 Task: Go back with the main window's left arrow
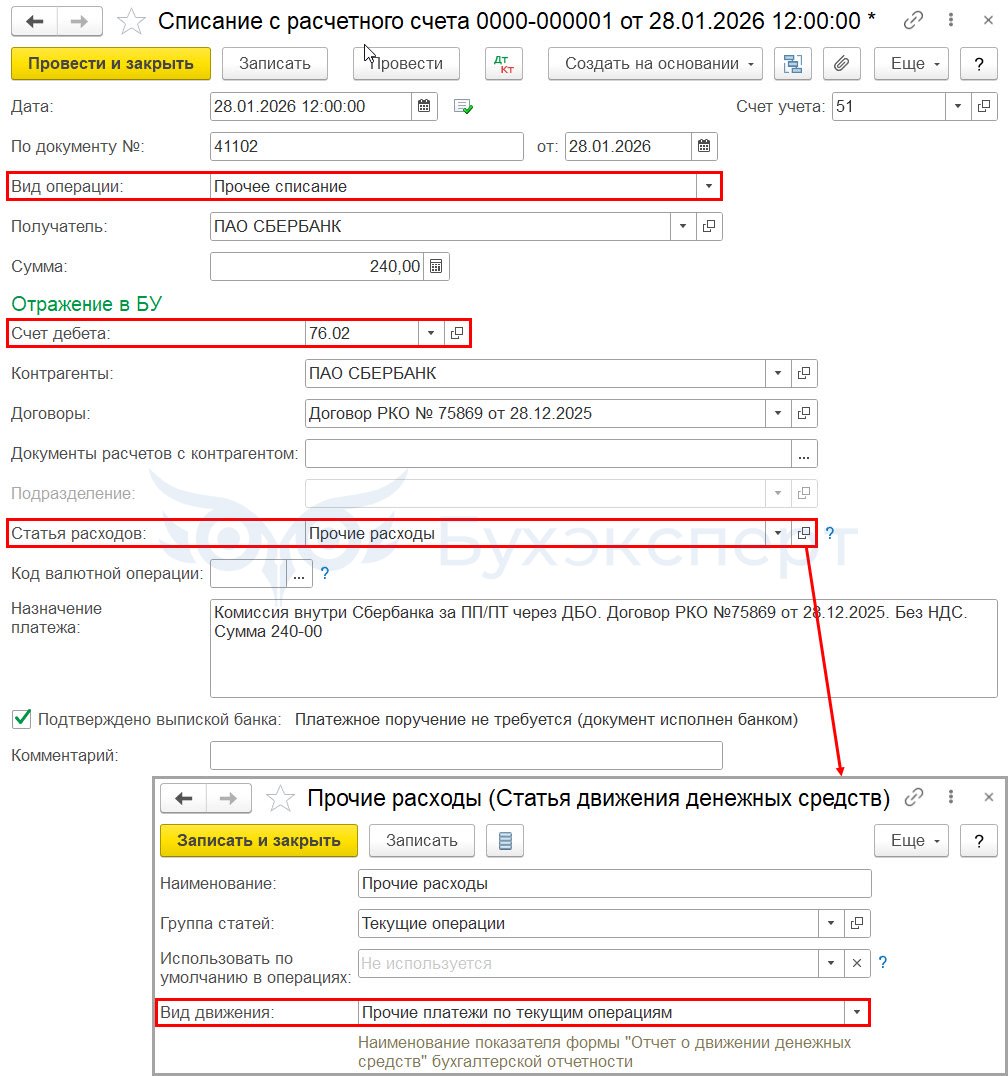click(x=34, y=21)
